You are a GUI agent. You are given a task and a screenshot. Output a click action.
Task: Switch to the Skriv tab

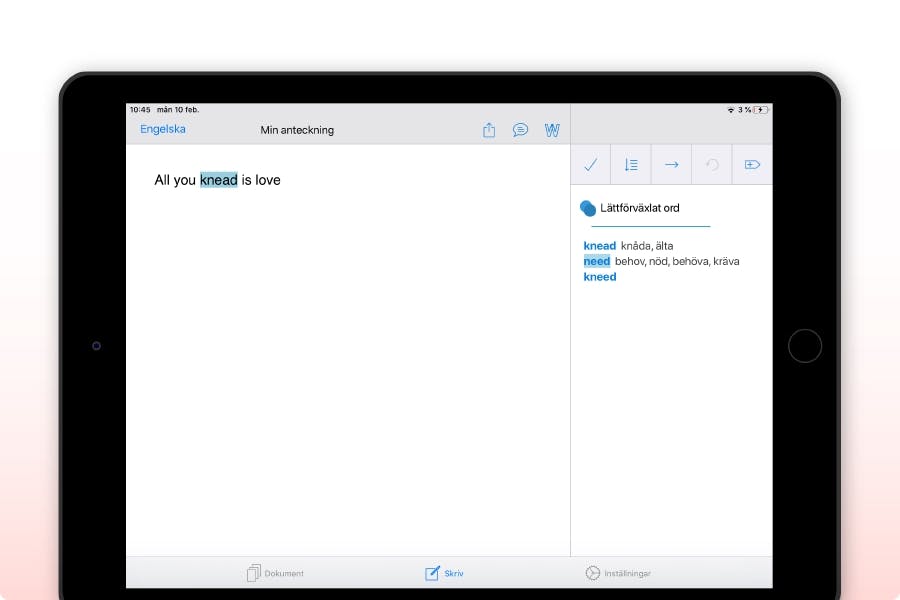point(444,572)
